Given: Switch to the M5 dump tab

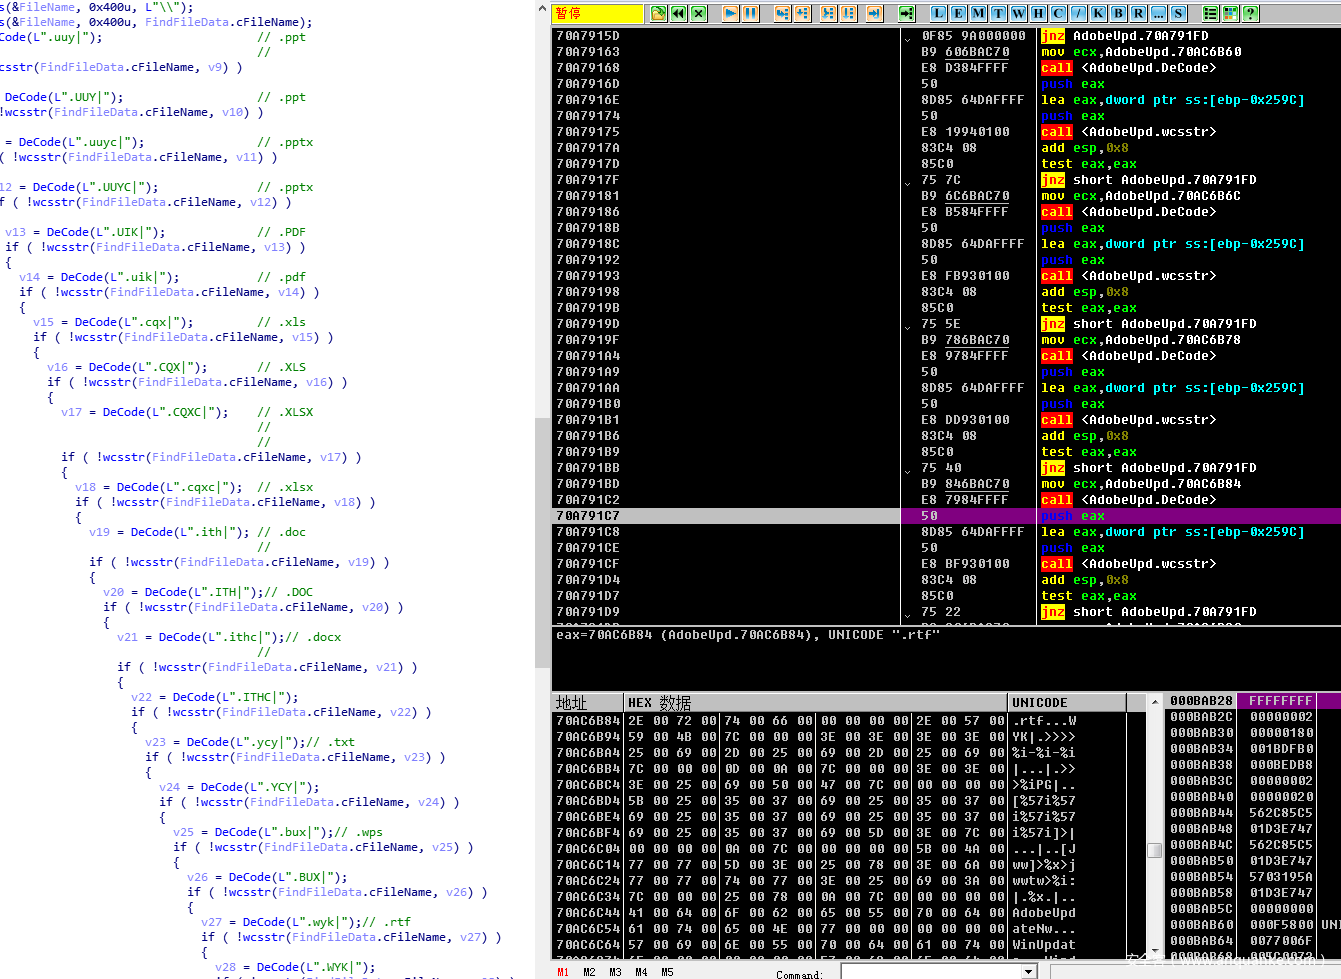Looking at the screenshot, I should pos(667,972).
